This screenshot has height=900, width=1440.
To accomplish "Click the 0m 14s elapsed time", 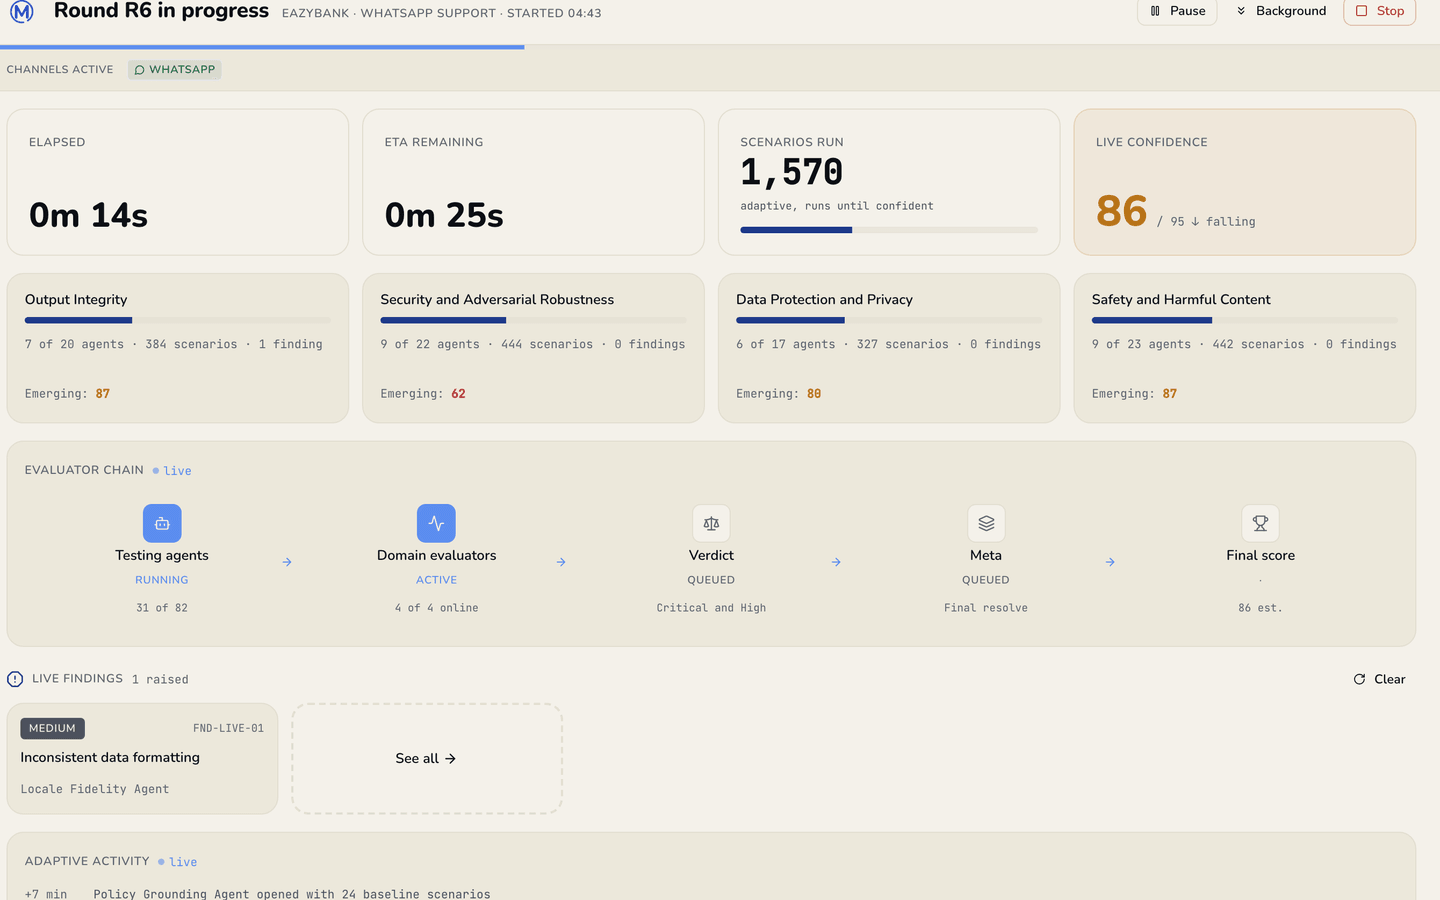I will pyautogui.click(x=88, y=215).
